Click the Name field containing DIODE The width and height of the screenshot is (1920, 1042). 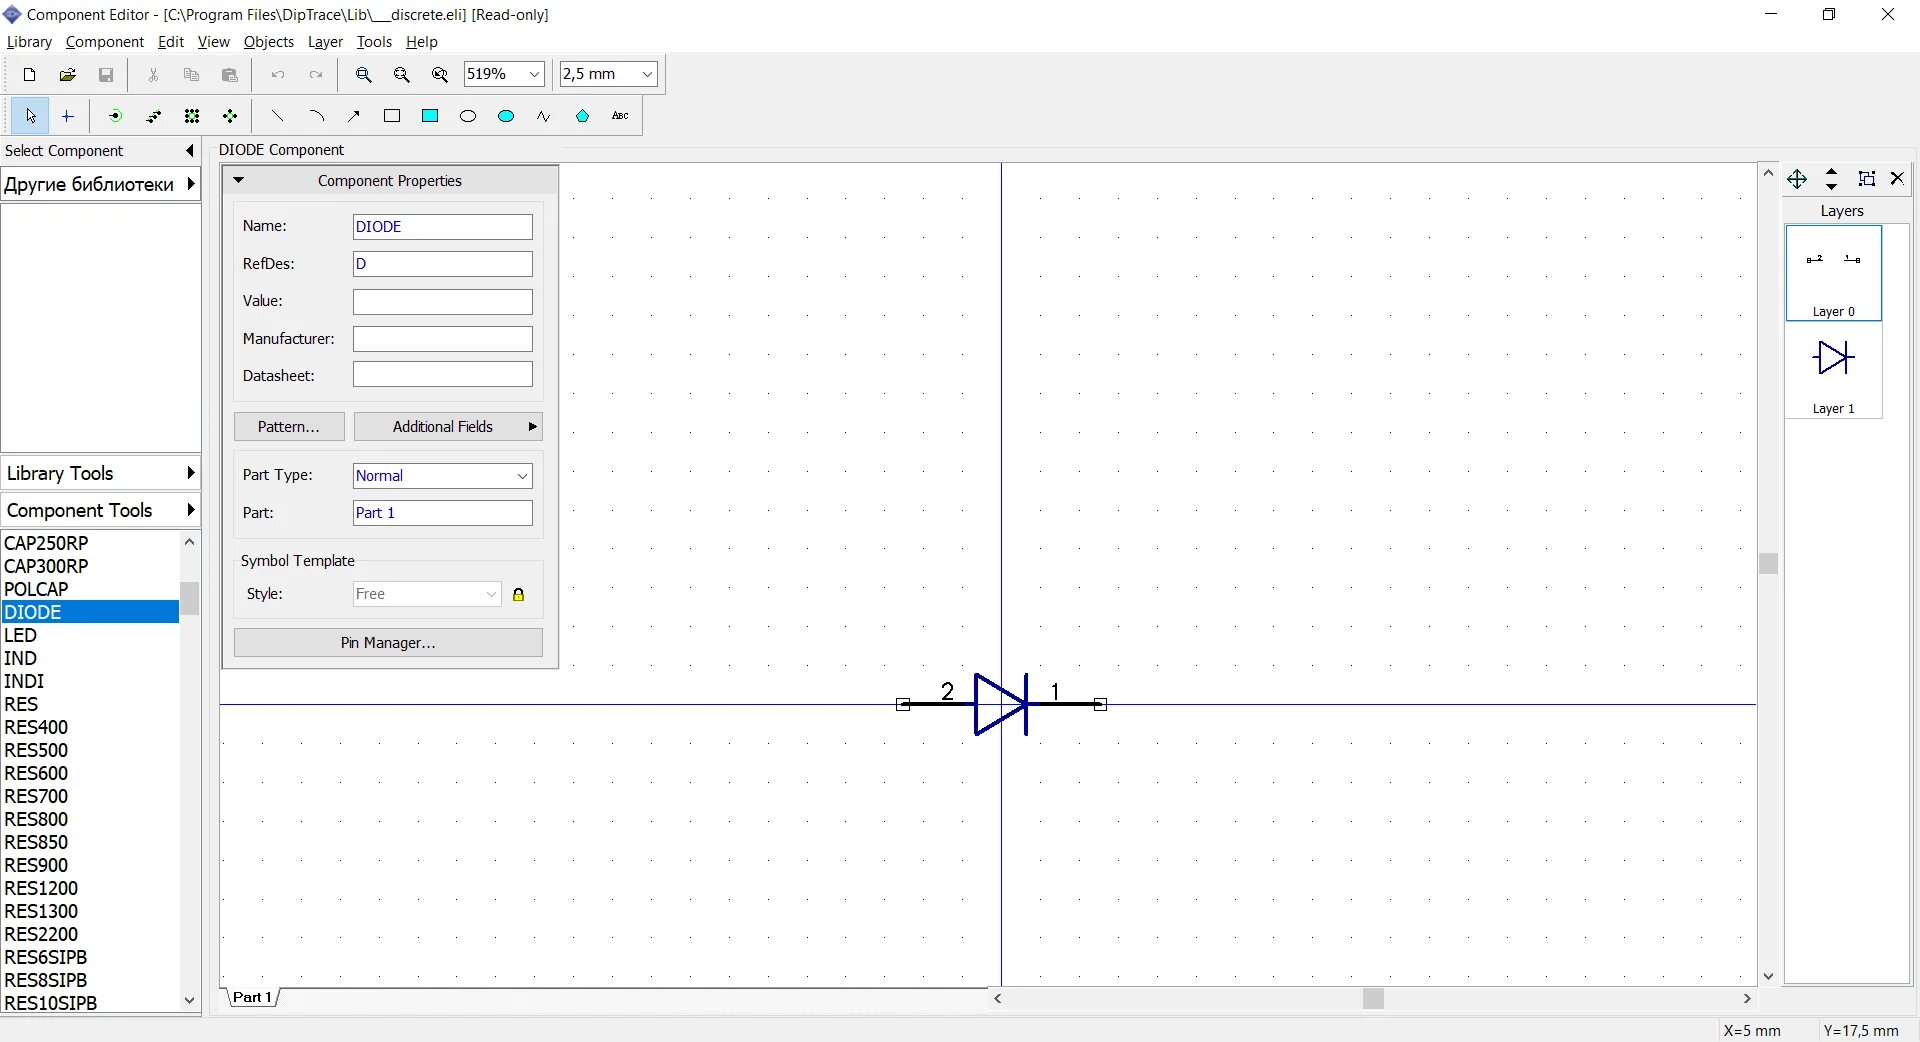tap(442, 227)
